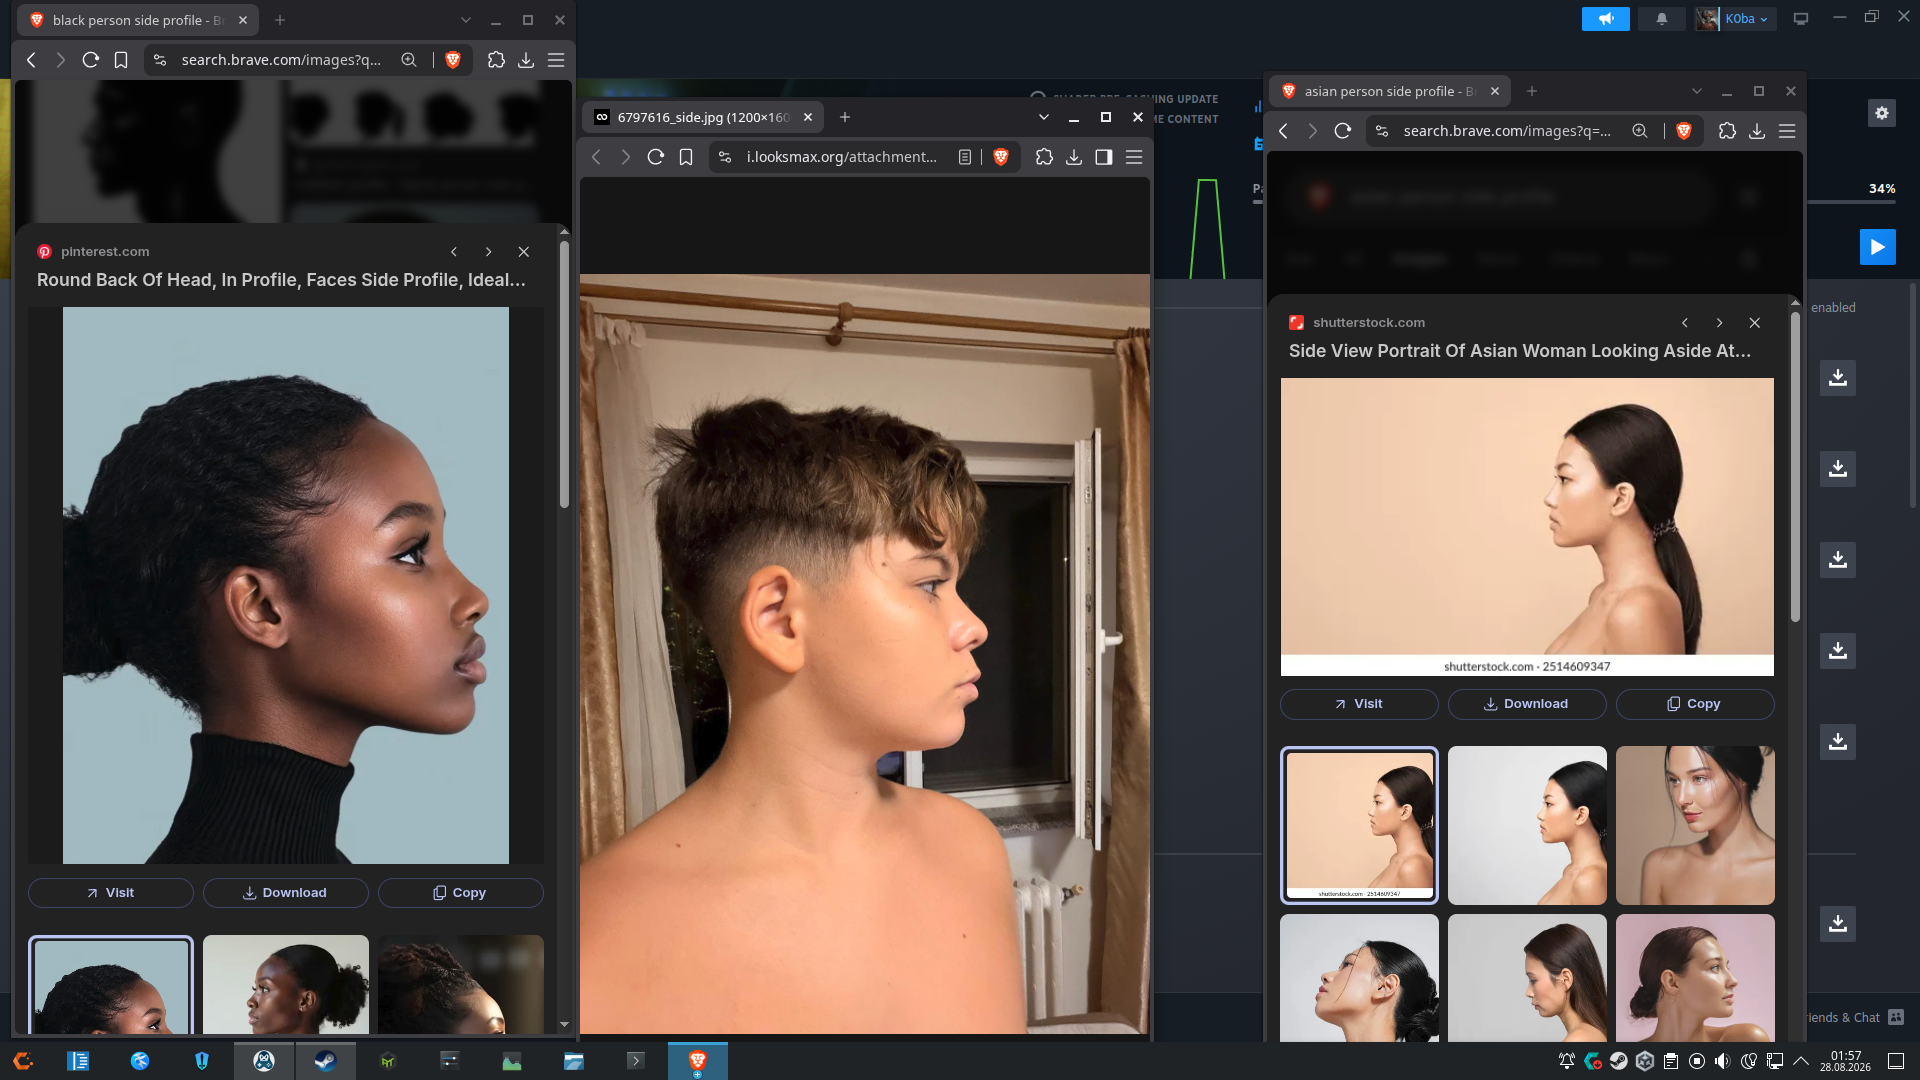
Task: Click the right panel's vertical scrollbar
Action: click(1795, 467)
